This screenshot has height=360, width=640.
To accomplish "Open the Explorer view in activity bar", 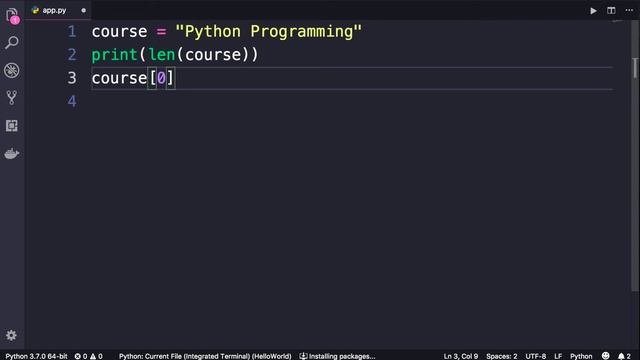I will coord(12,16).
